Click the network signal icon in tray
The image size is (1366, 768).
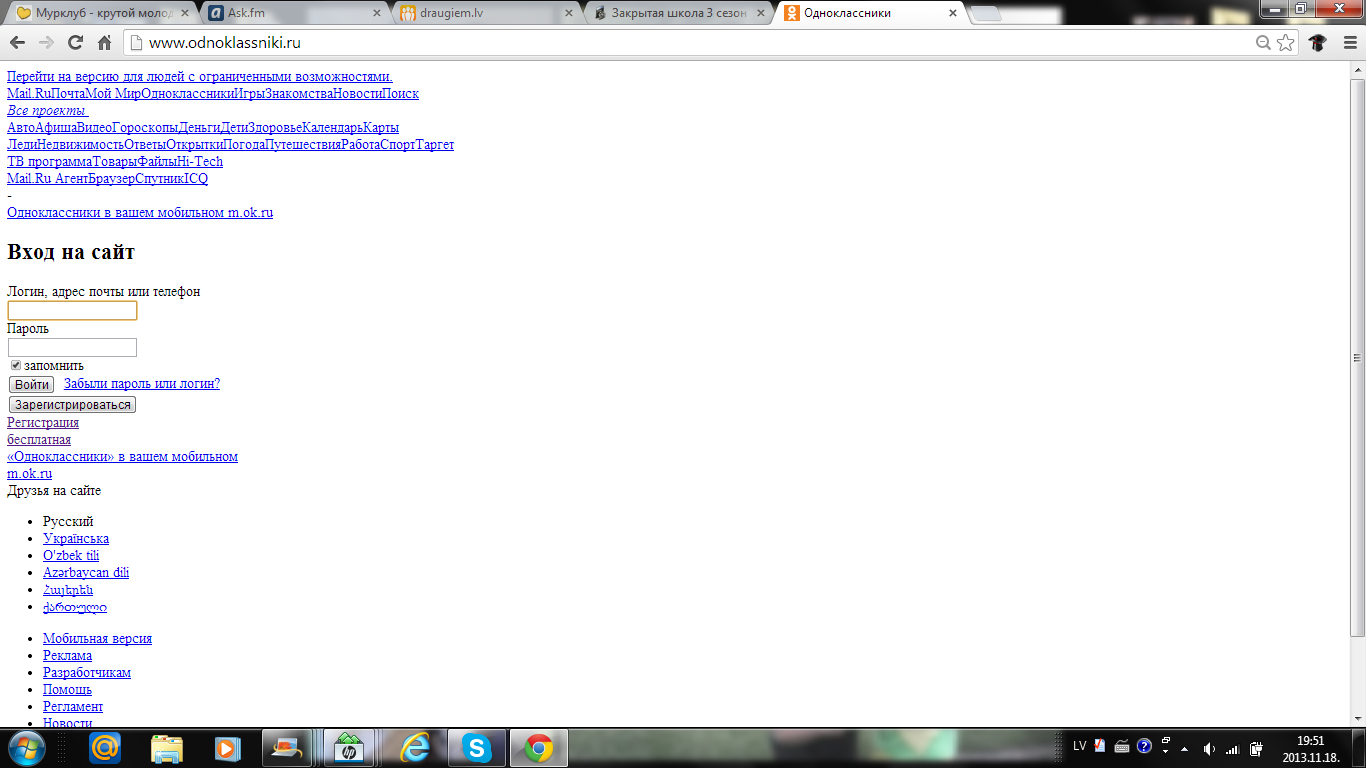click(x=1232, y=748)
